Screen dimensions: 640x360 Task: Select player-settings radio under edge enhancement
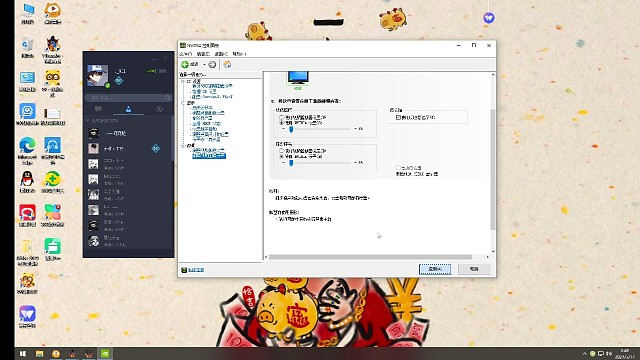point(281,117)
